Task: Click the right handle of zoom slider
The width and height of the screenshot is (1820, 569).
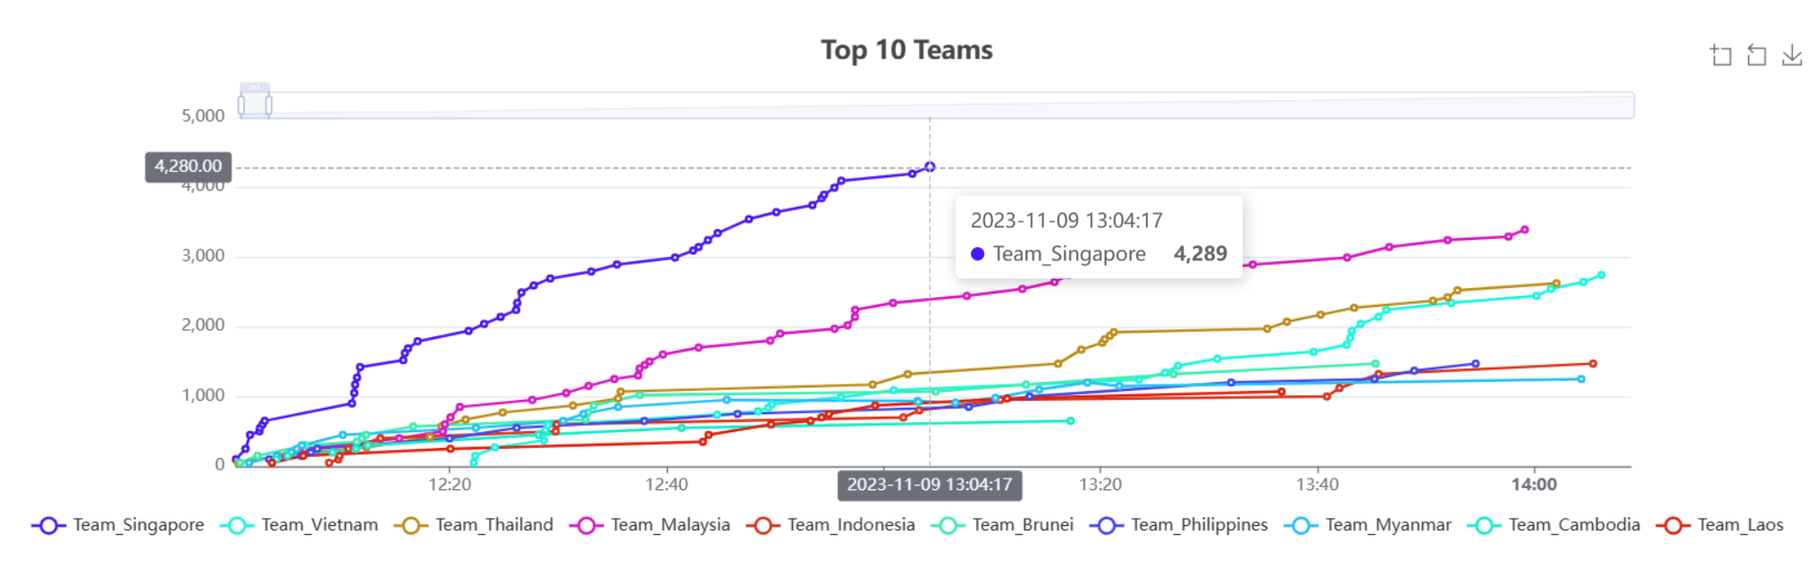Action: tap(269, 105)
